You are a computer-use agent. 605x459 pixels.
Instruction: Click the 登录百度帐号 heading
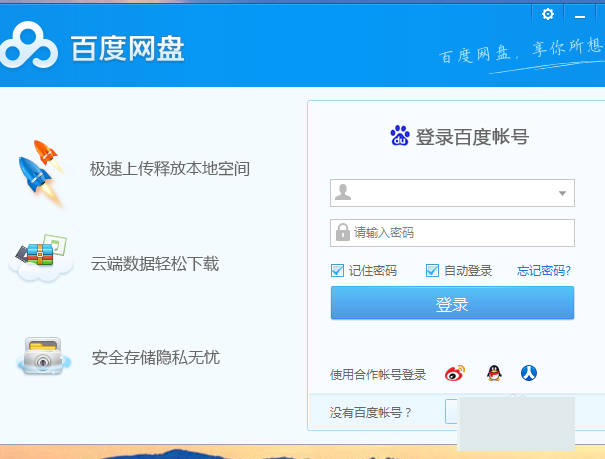472,137
